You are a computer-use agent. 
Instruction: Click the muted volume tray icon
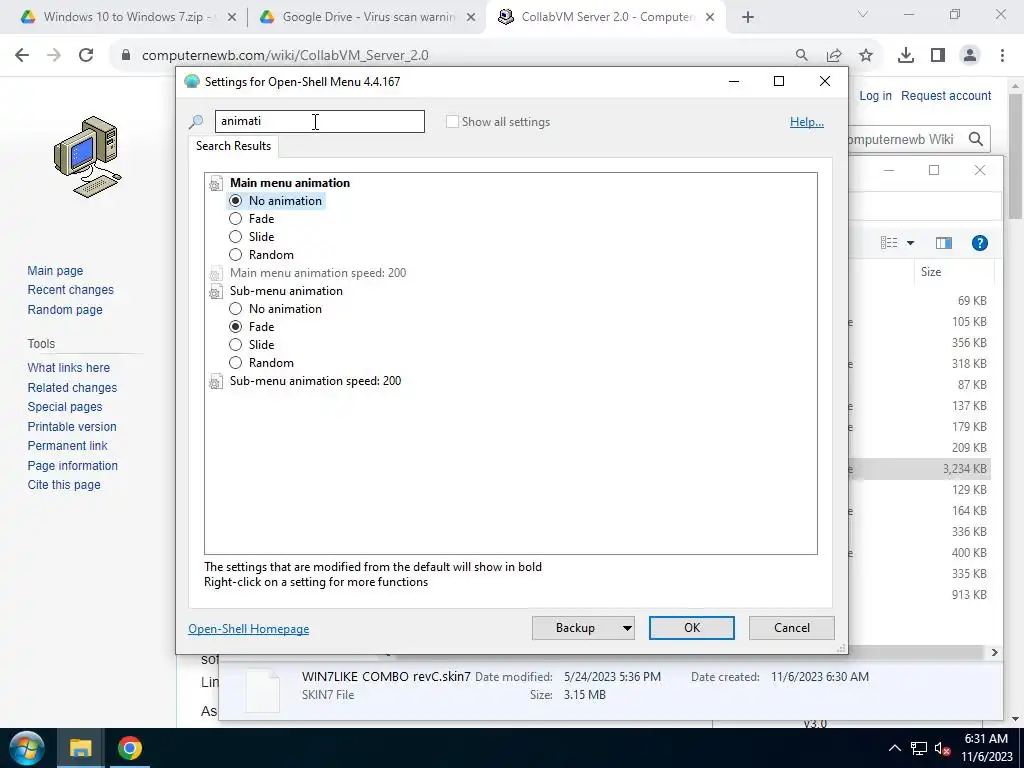pyautogui.click(x=942, y=748)
